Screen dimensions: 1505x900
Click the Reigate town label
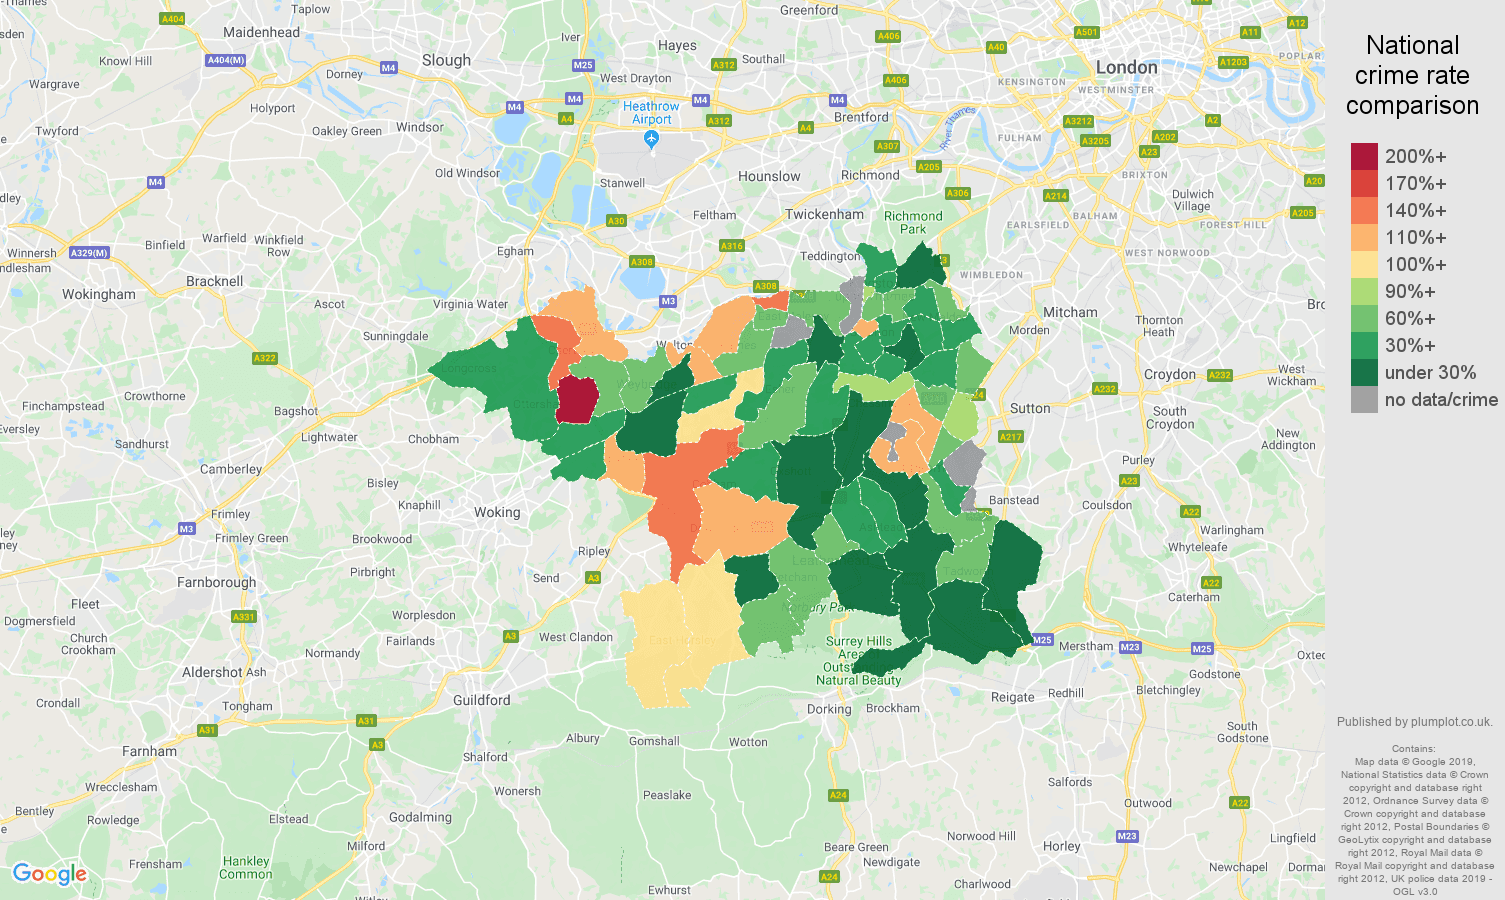point(1013,697)
